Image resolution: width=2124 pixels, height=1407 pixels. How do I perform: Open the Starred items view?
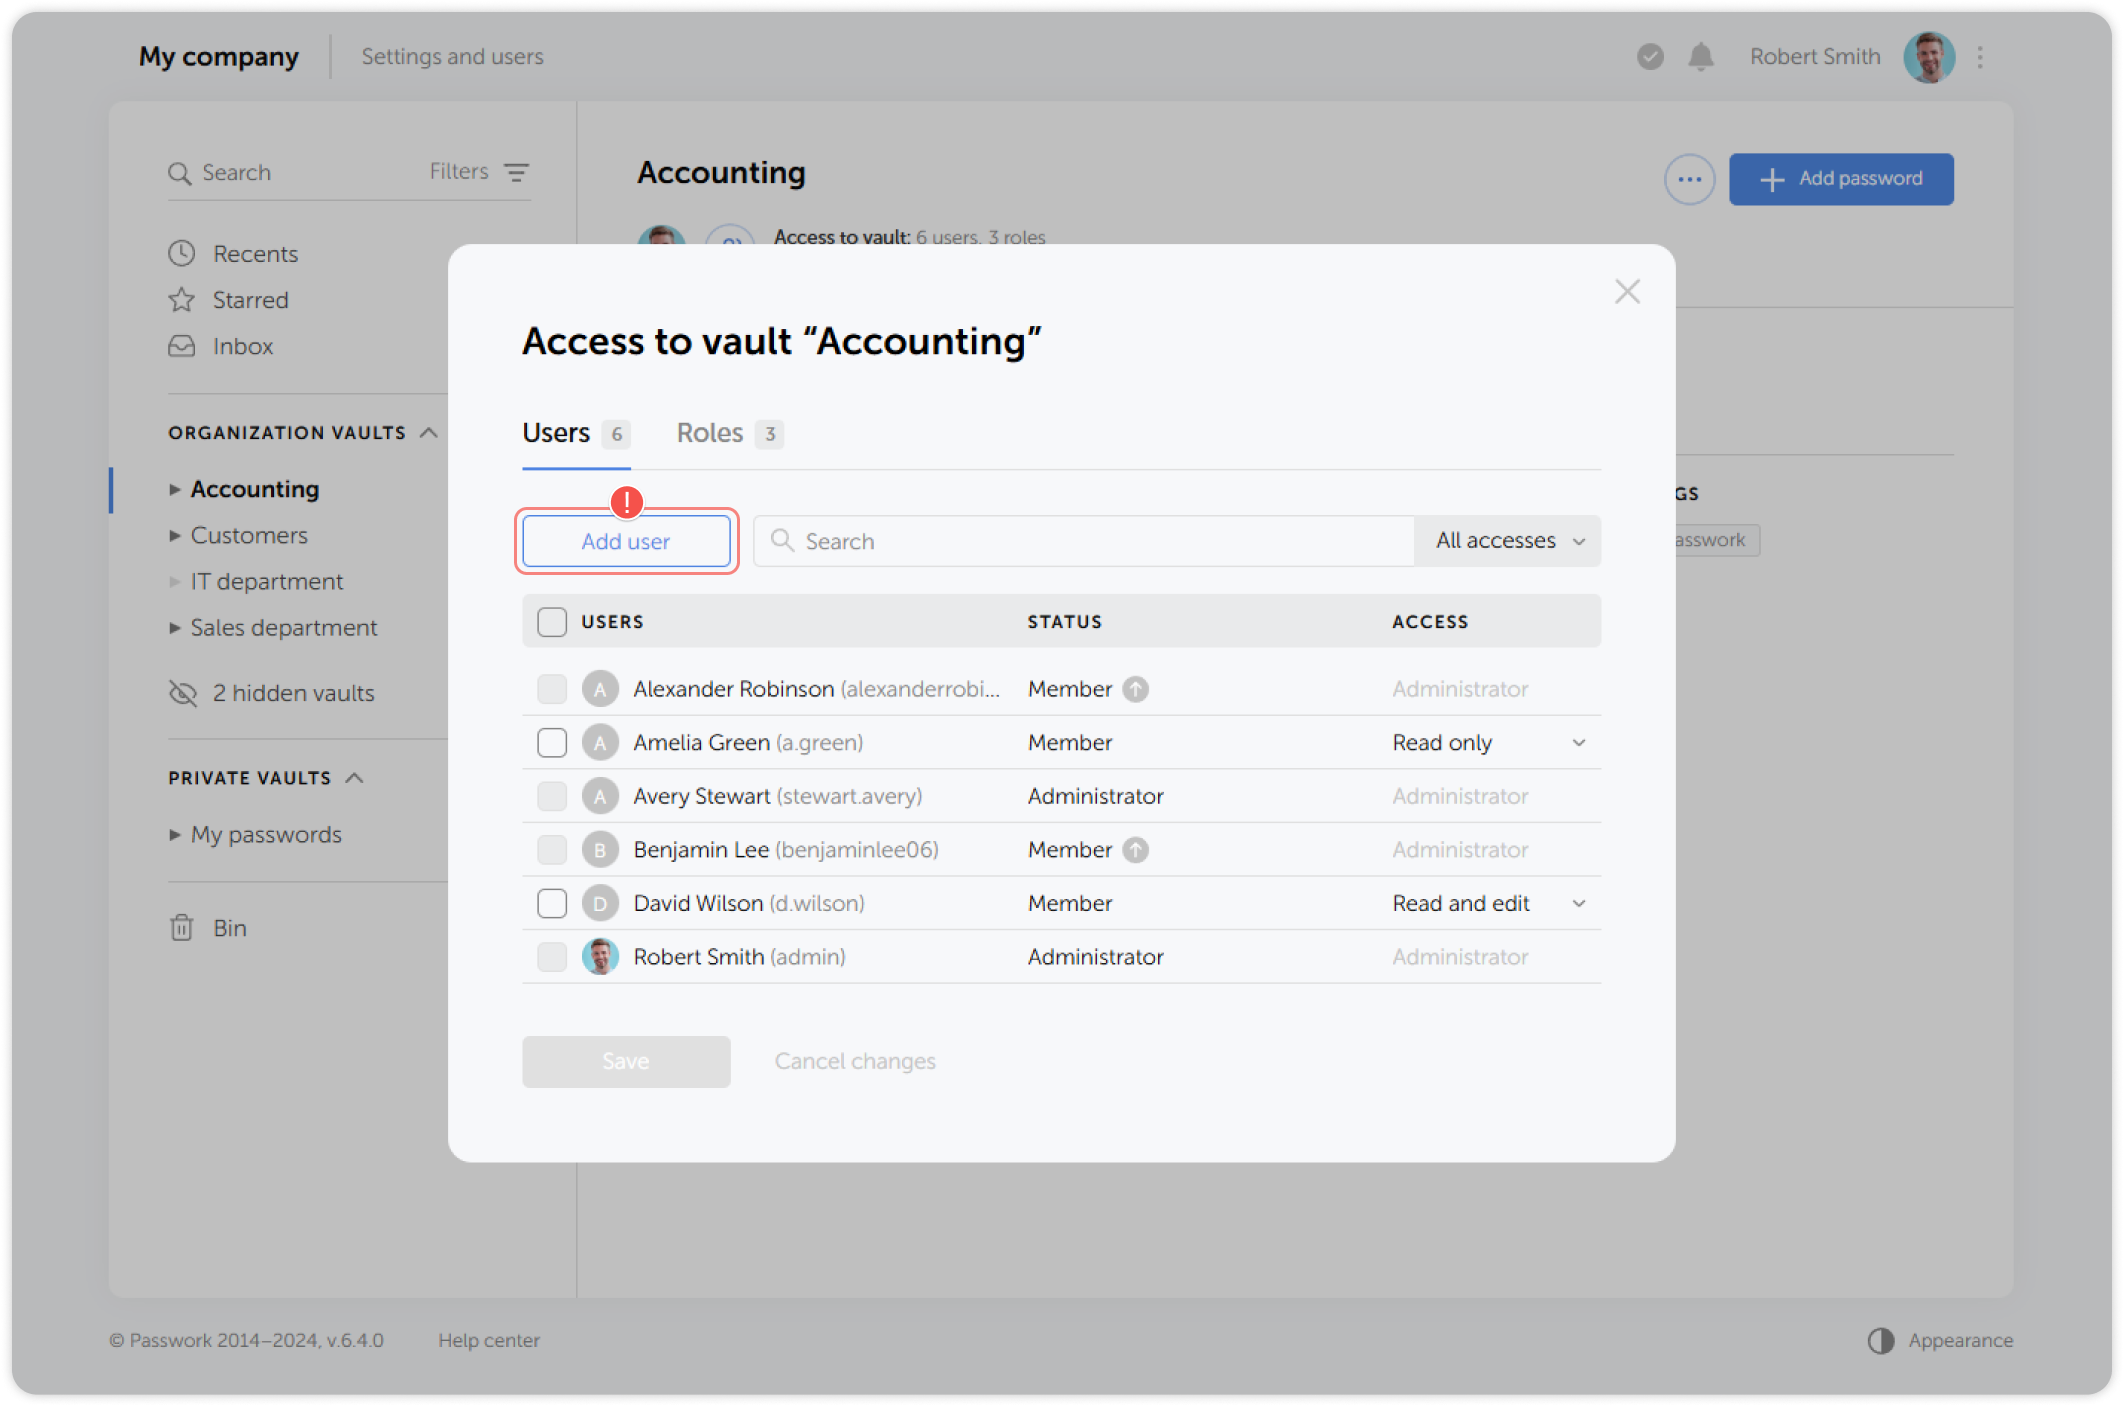pos(249,299)
